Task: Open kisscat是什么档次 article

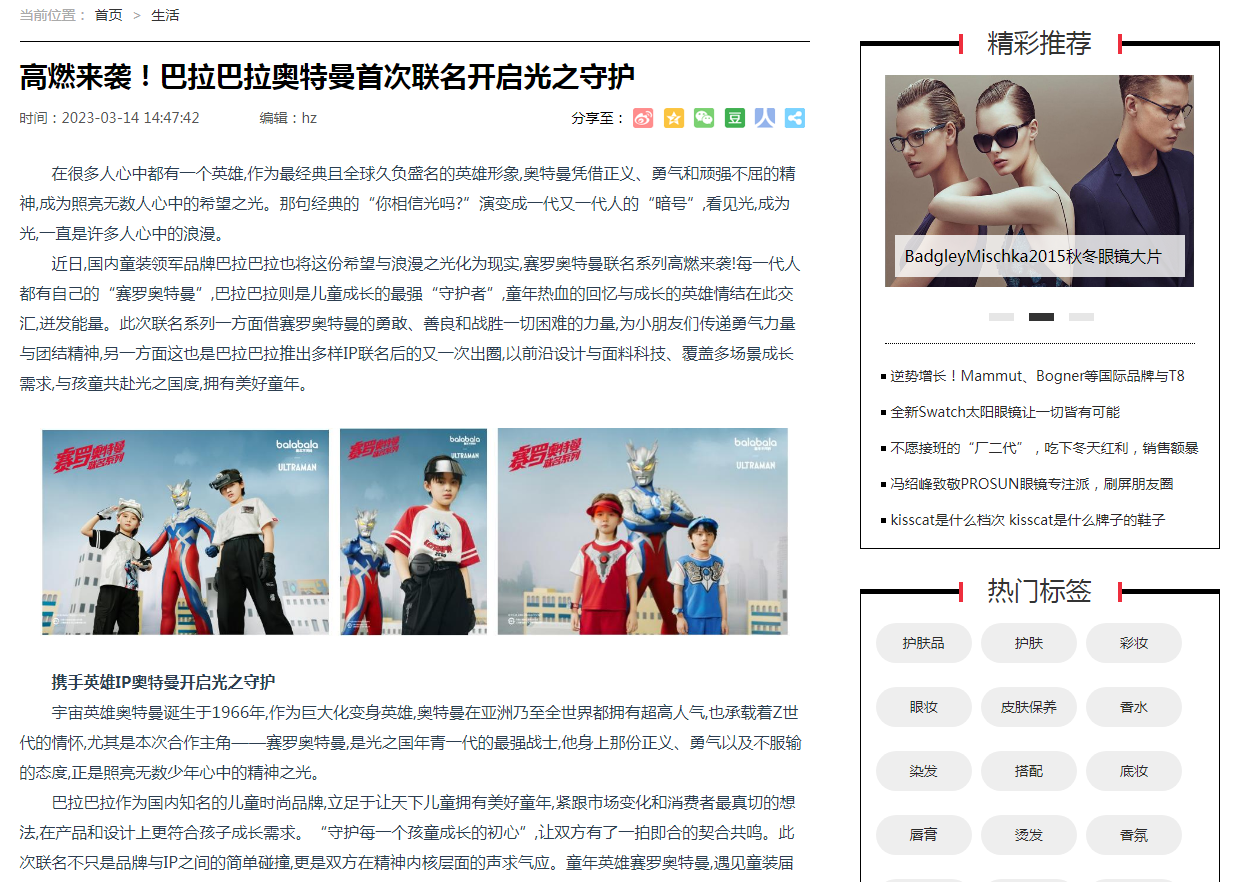Action: [x=1028, y=520]
